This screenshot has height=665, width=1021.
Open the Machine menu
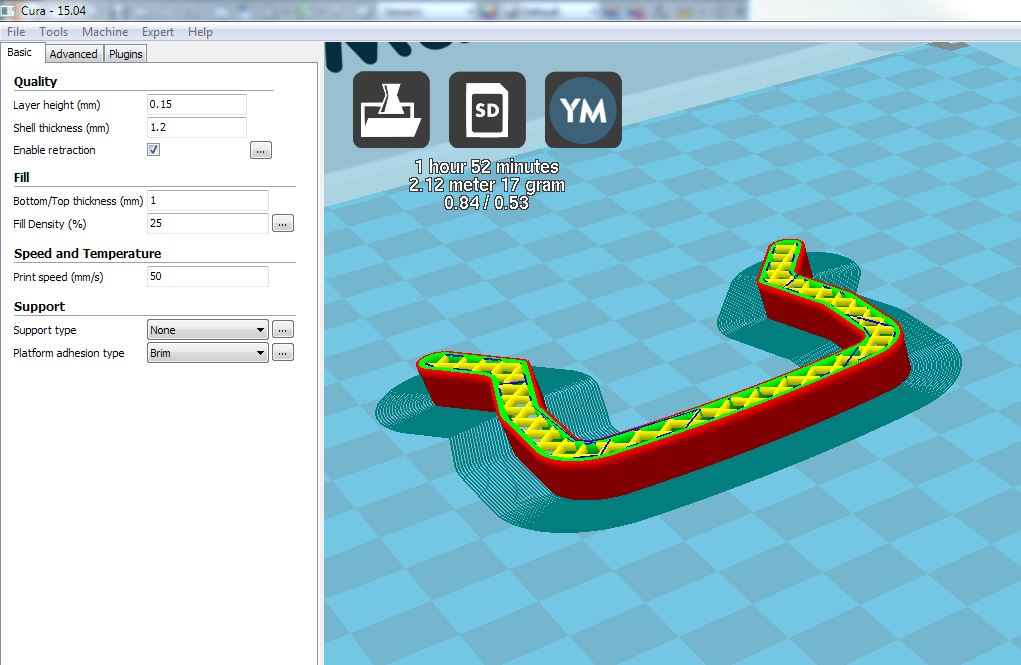click(x=105, y=32)
